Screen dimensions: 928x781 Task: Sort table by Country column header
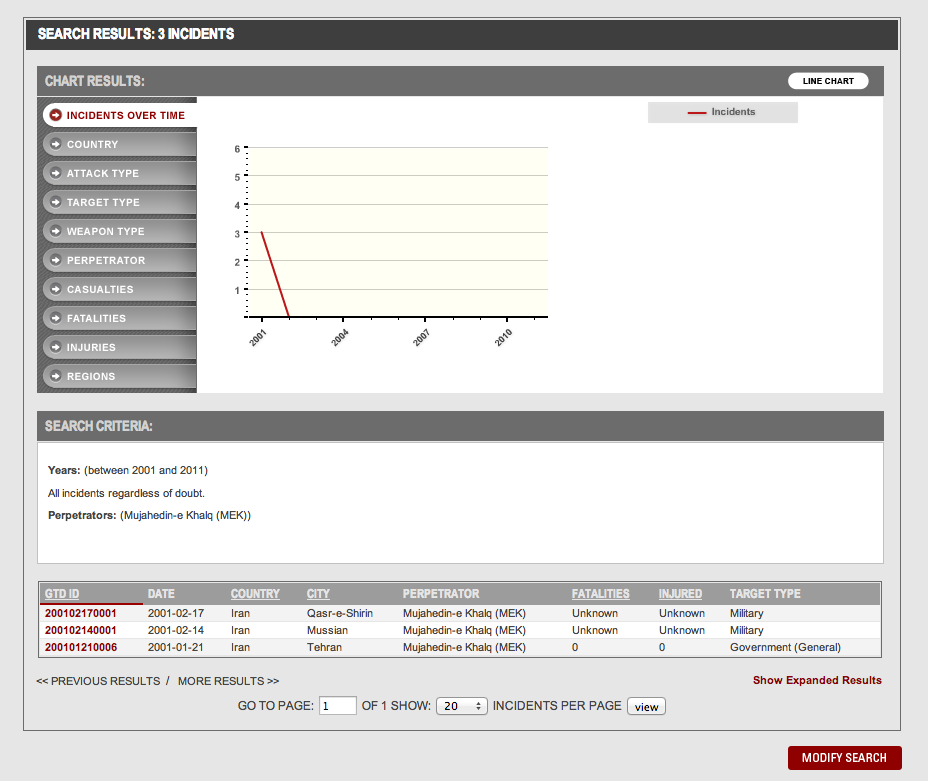click(255, 594)
